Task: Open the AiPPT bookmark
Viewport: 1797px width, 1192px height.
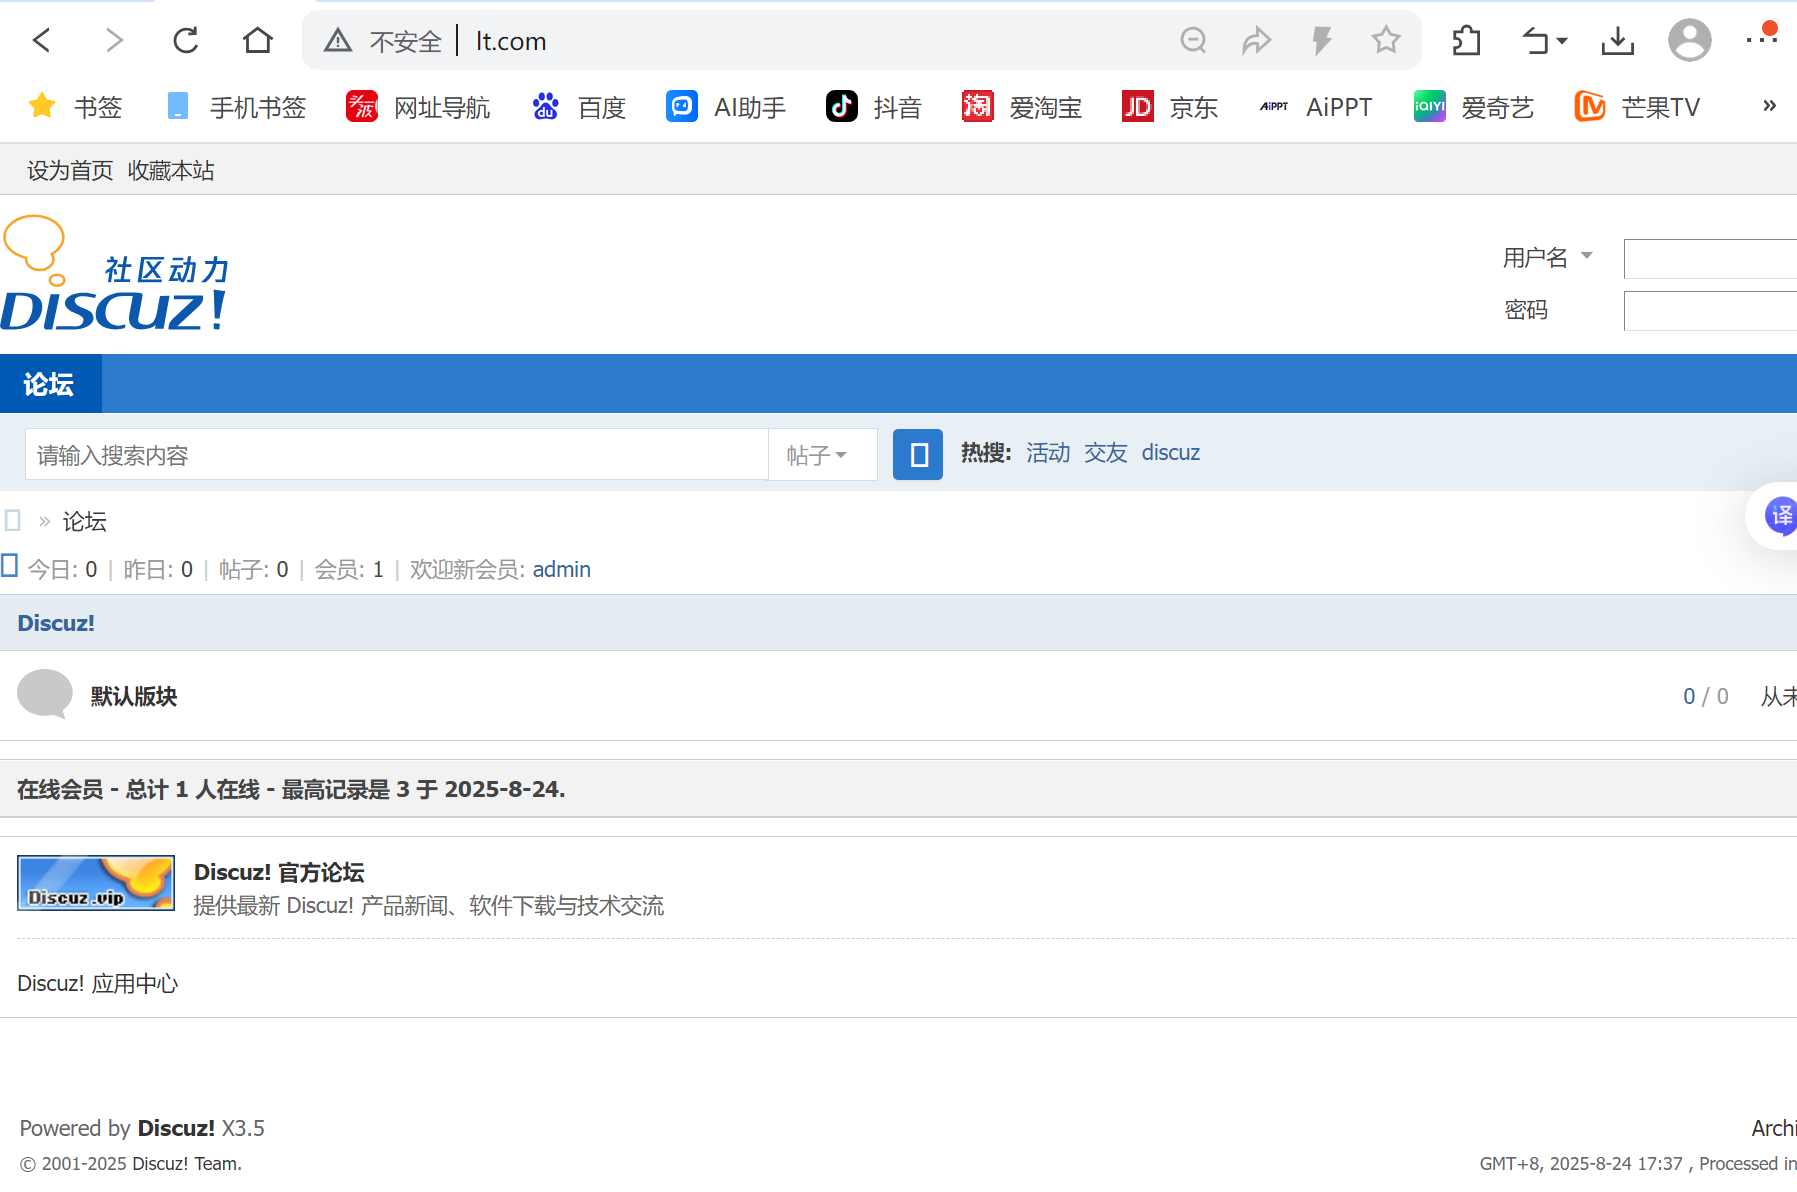Action: [1315, 106]
